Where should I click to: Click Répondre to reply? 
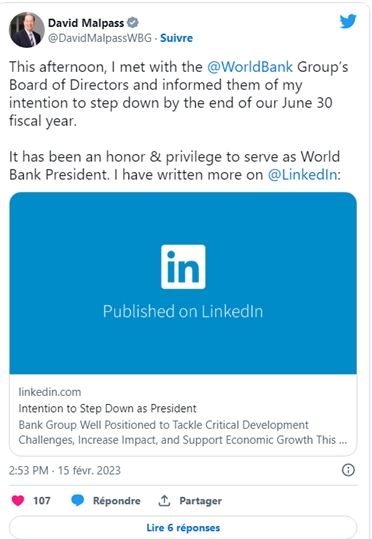point(117,500)
